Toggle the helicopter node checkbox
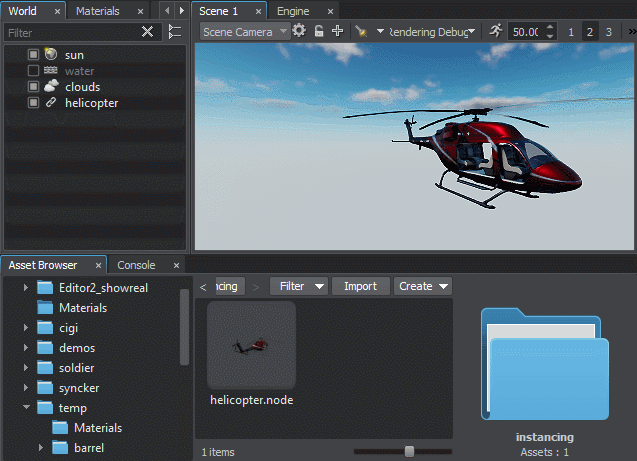 34,103
